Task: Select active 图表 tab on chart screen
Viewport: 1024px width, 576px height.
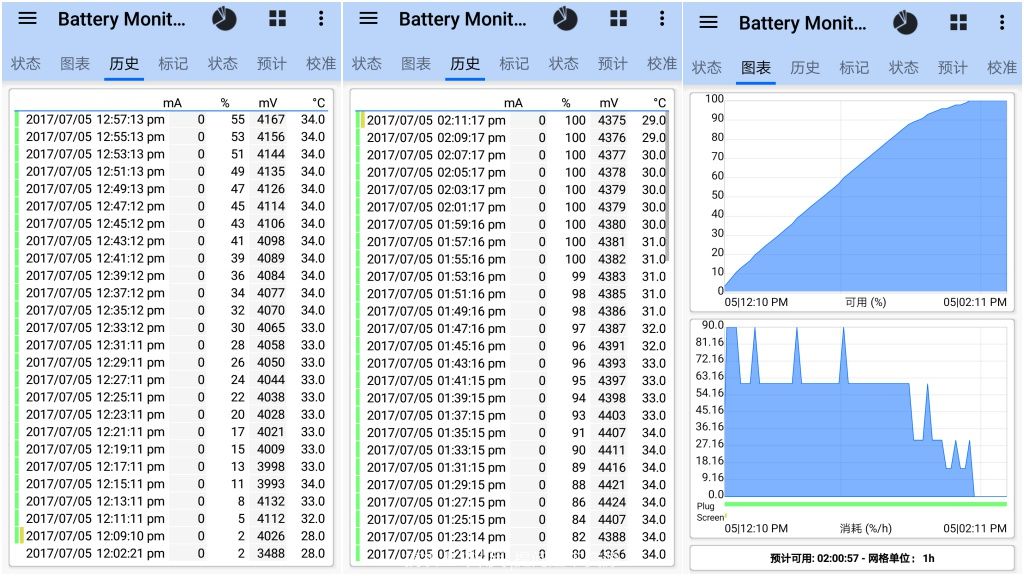Action: click(x=756, y=67)
